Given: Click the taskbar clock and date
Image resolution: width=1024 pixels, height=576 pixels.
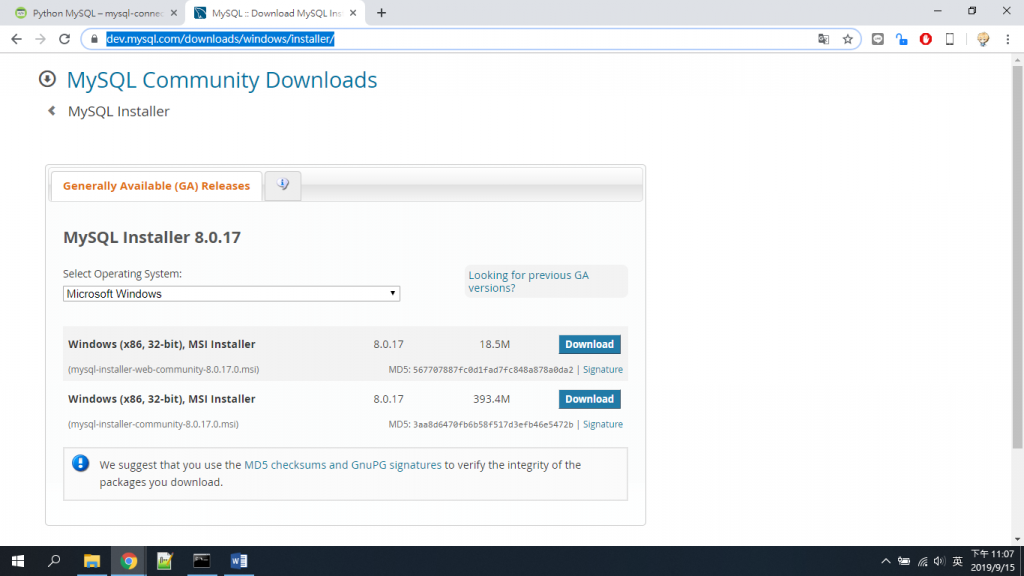Looking at the screenshot, I should click(x=993, y=561).
